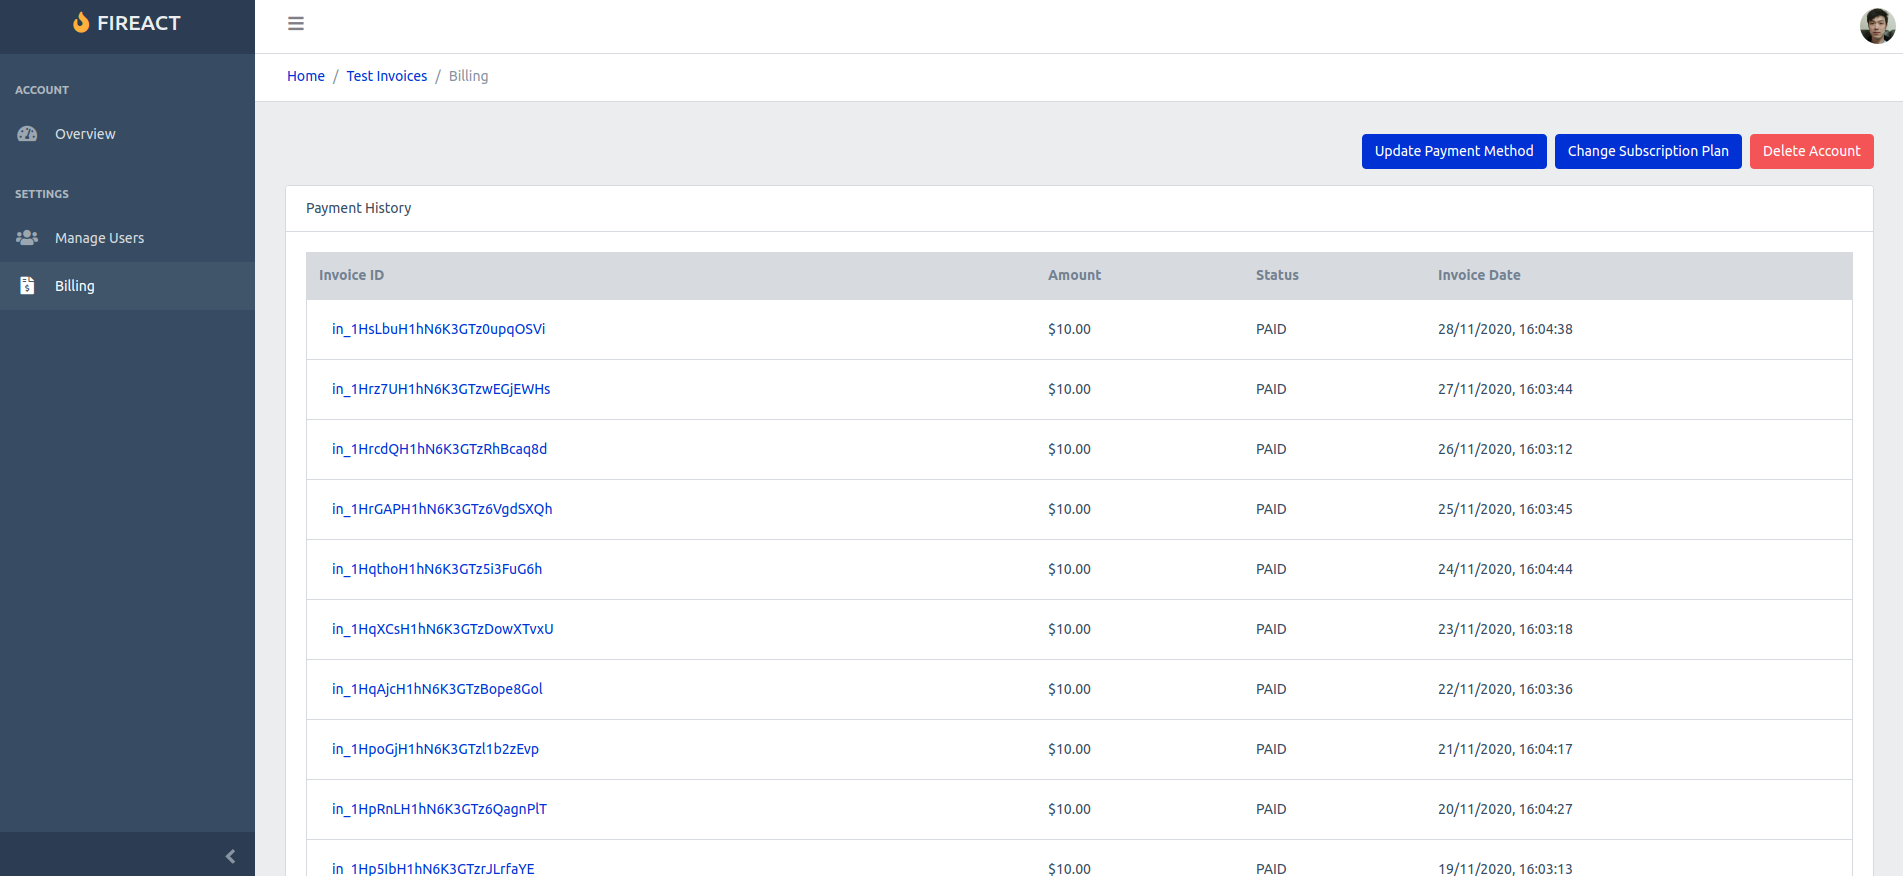
Task: Open invoice in_1HqXCsH1hN6K3GTzDowXTvxU
Action: (442, 629)
